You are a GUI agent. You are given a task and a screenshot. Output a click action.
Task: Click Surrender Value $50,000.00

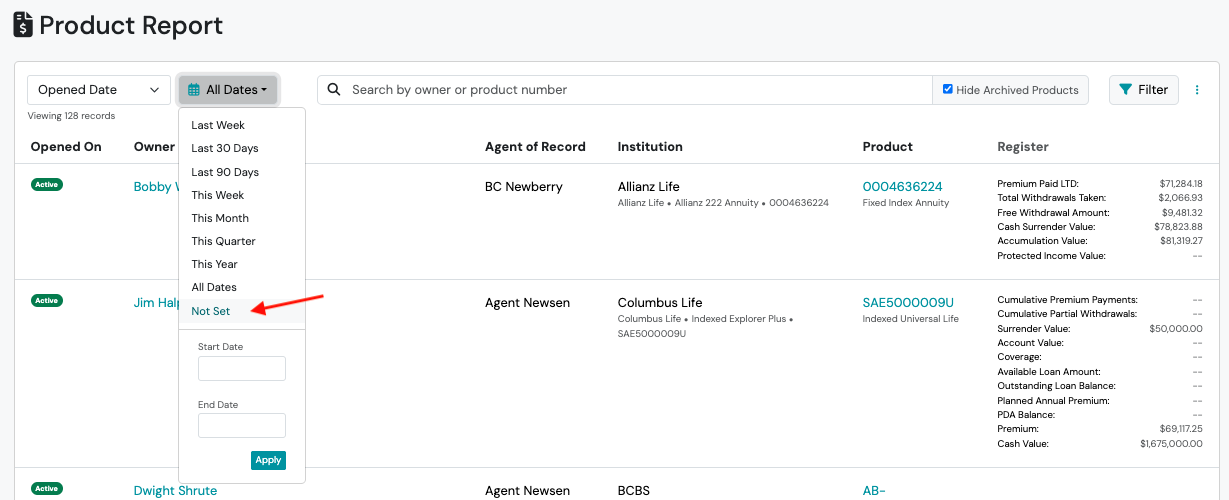click(1176, 328)
